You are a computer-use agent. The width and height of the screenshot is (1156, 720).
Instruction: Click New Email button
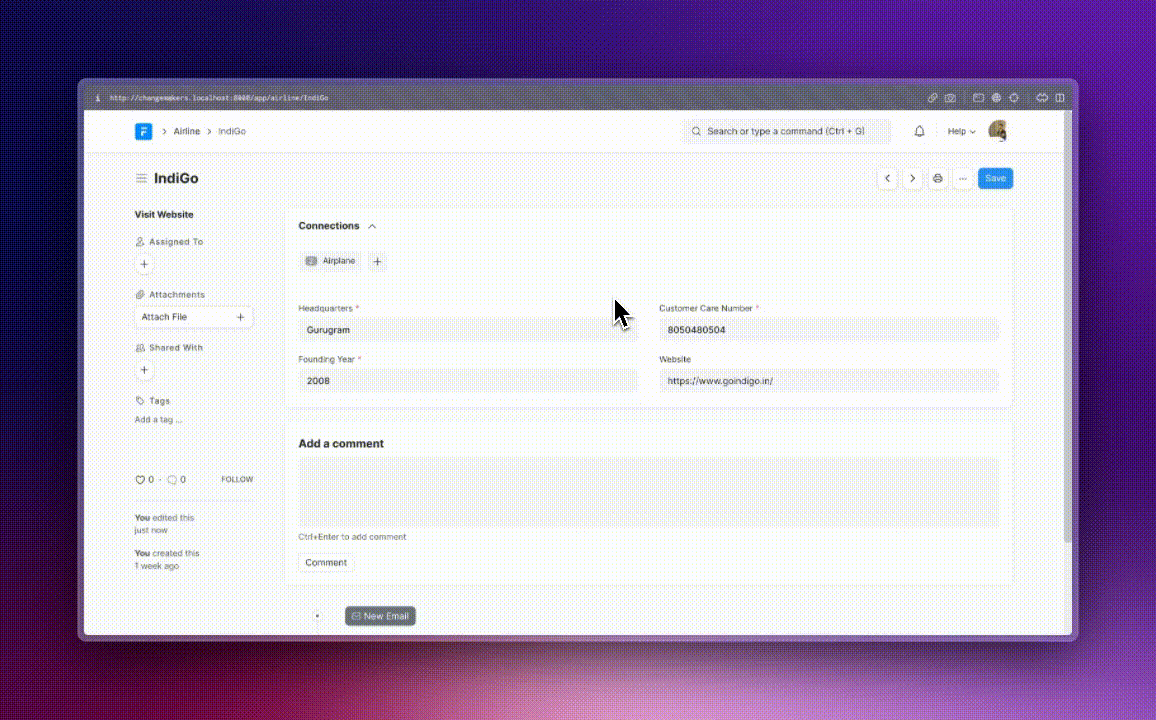[x=380, y=616]
